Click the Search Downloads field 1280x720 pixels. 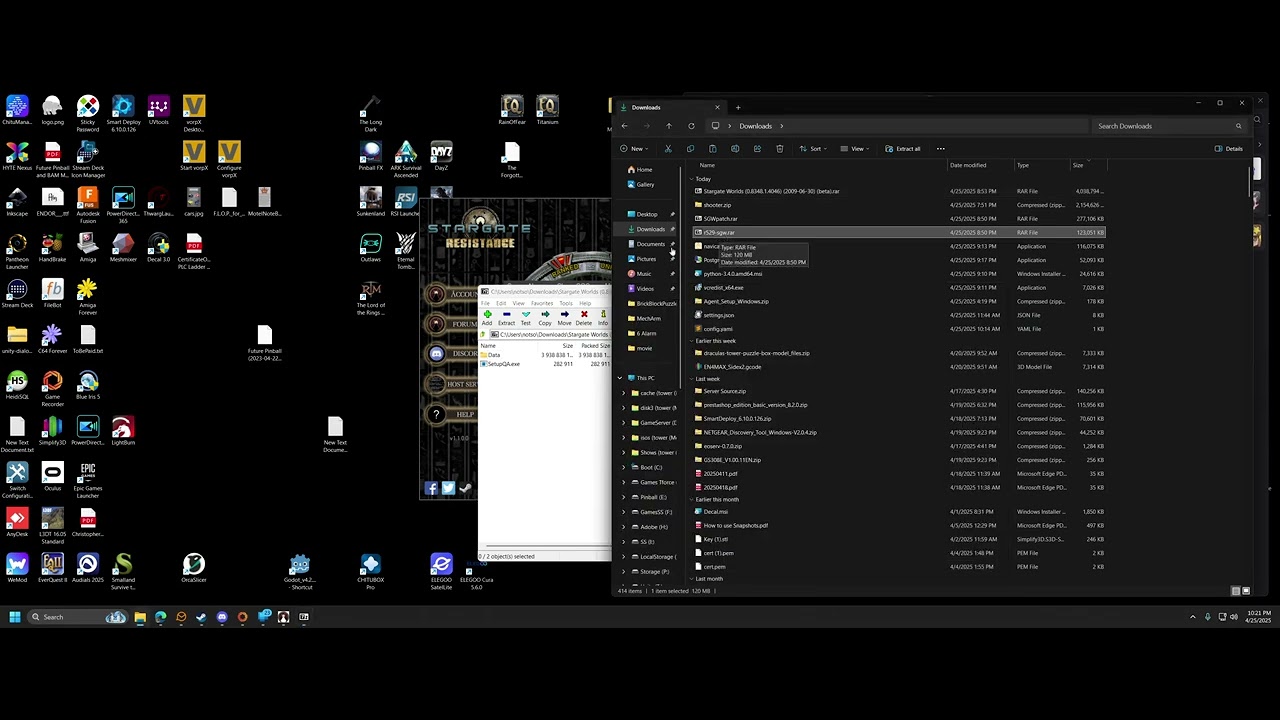tap(1168, 126)
